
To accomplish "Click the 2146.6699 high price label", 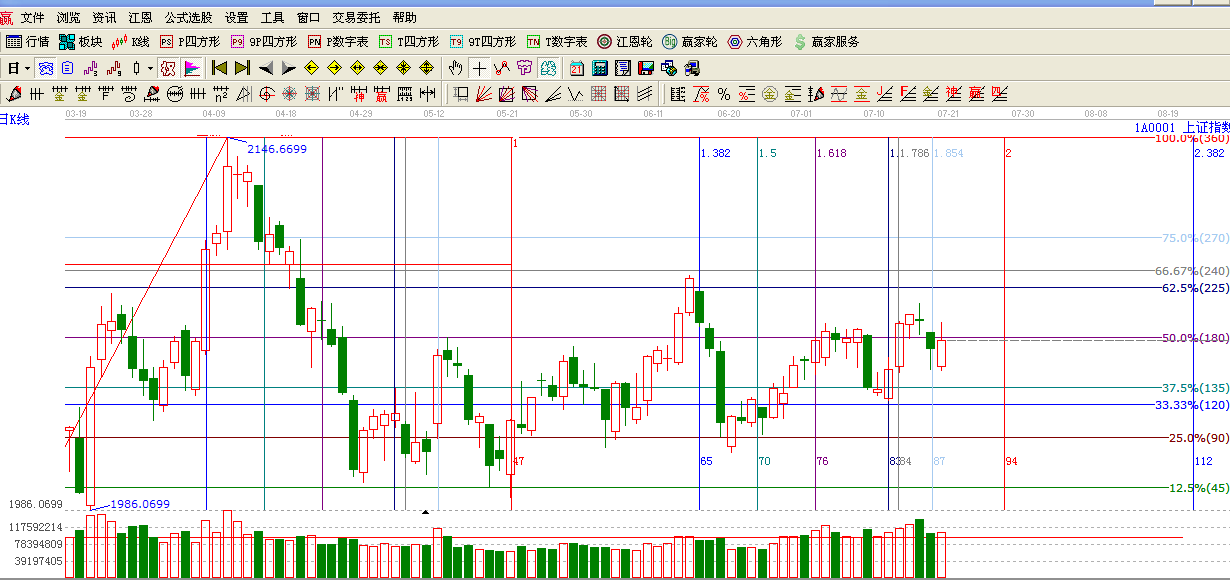I will click(x=277, y=149).
